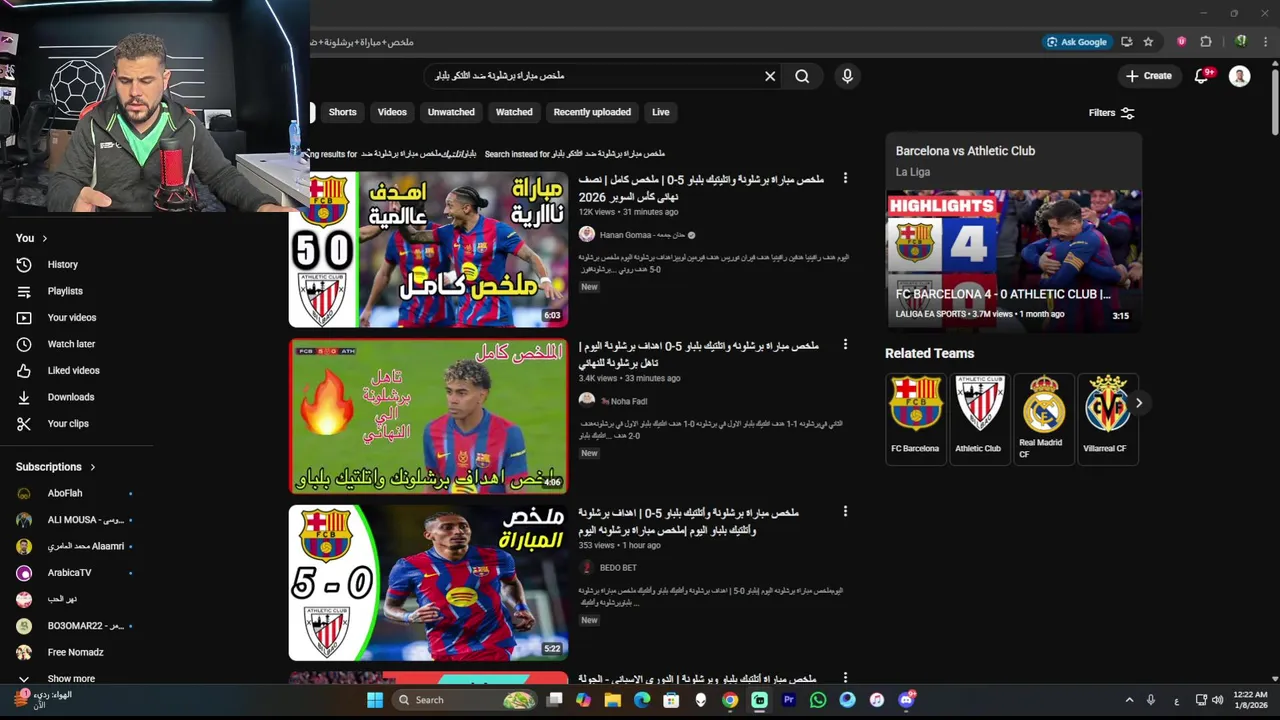
Task: Open the Extensions puzzle icon
Action: [1206, 42]
